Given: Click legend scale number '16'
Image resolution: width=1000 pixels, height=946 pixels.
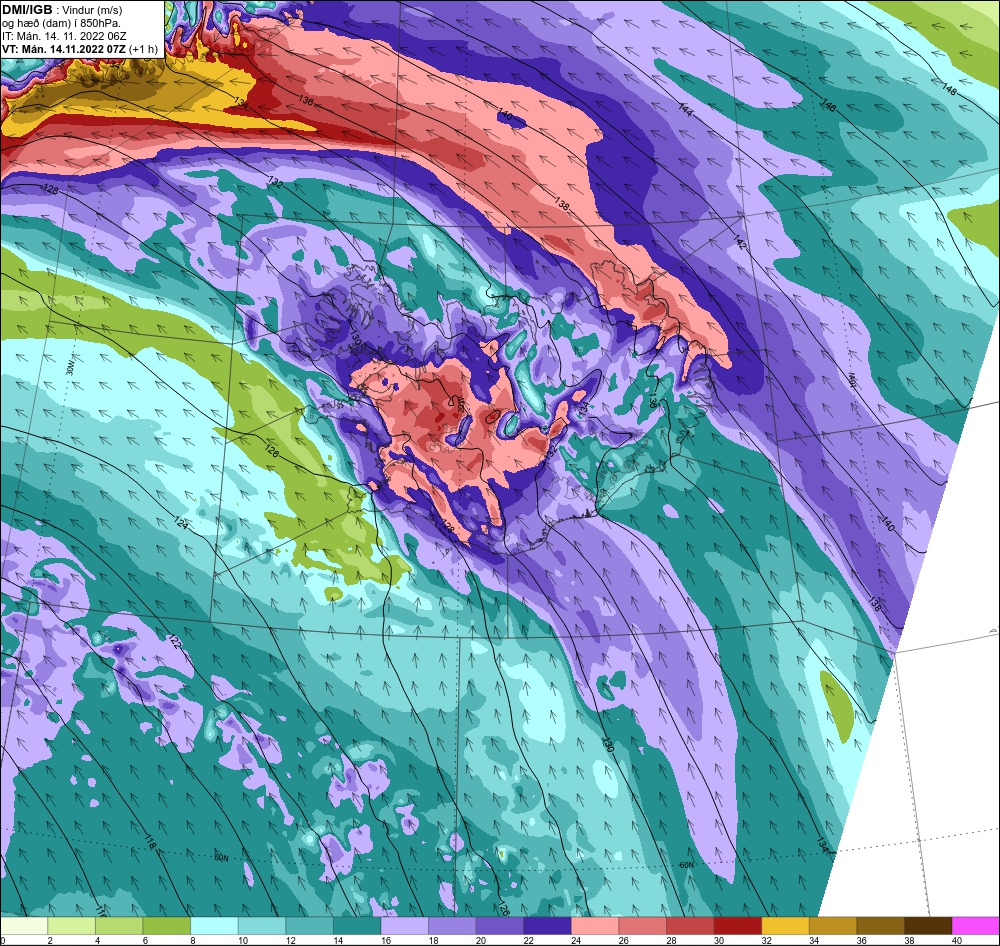Looking at the screenshot, I should point(386,940).
